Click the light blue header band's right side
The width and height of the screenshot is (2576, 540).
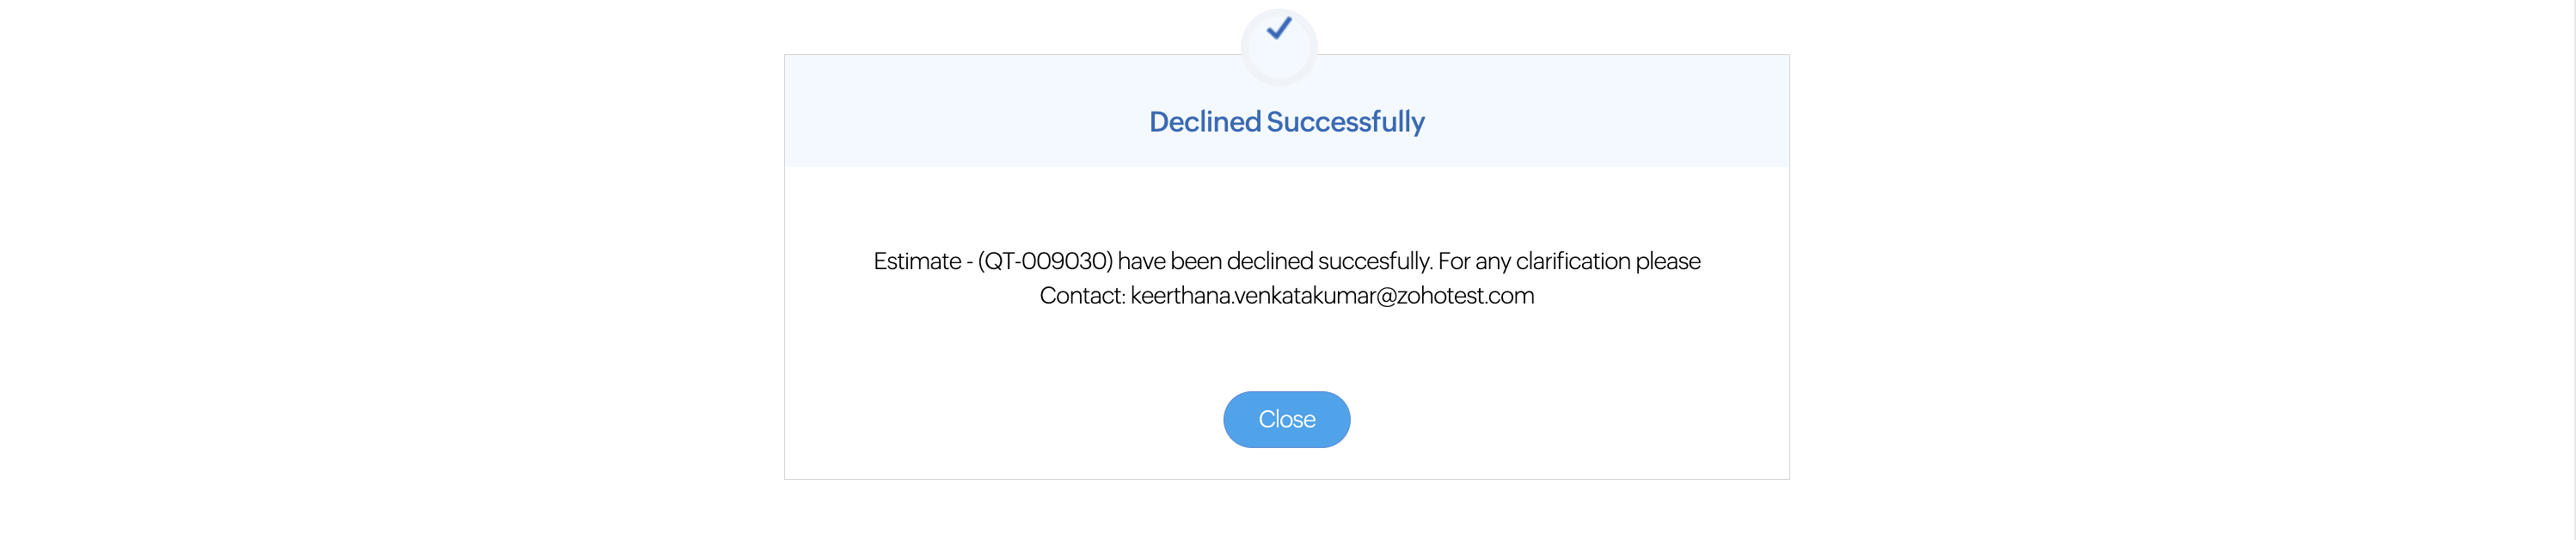[1620, 112]
